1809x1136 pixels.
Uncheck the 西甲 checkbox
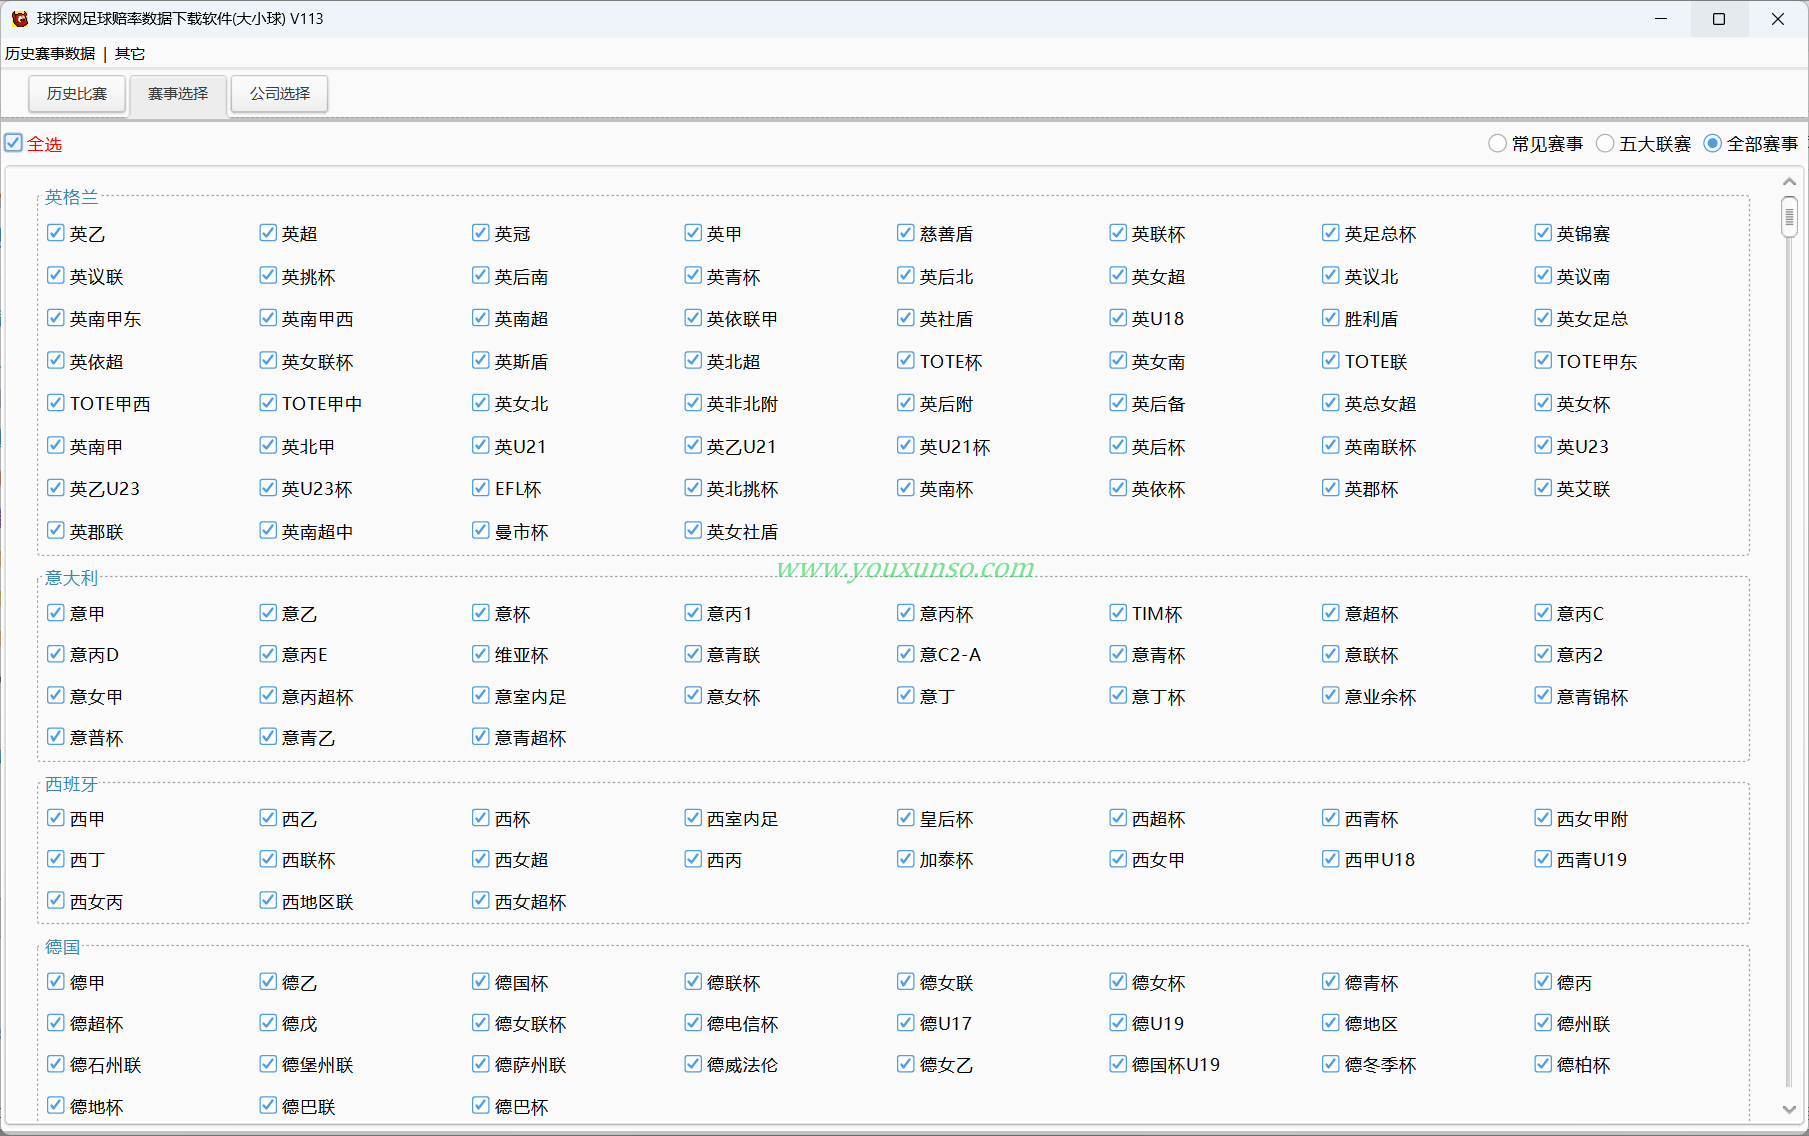coord(56,818)
